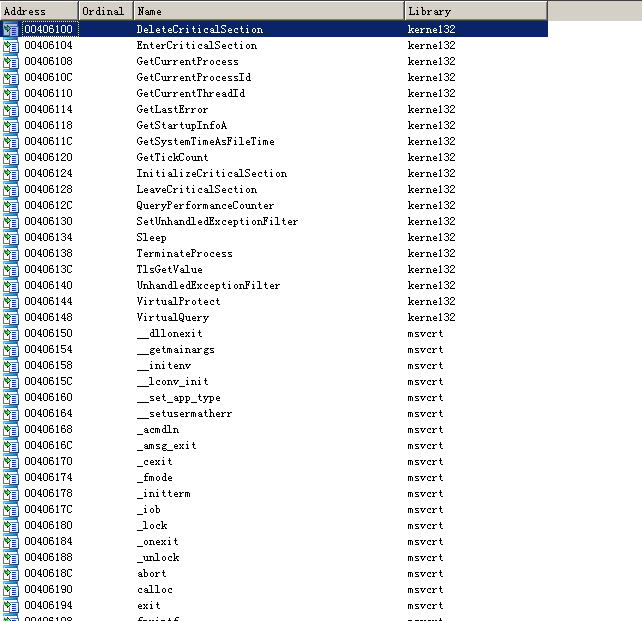Click import icon beside address 00406160
This screenshot has height=621, width=642.
(x=11, y=397)
